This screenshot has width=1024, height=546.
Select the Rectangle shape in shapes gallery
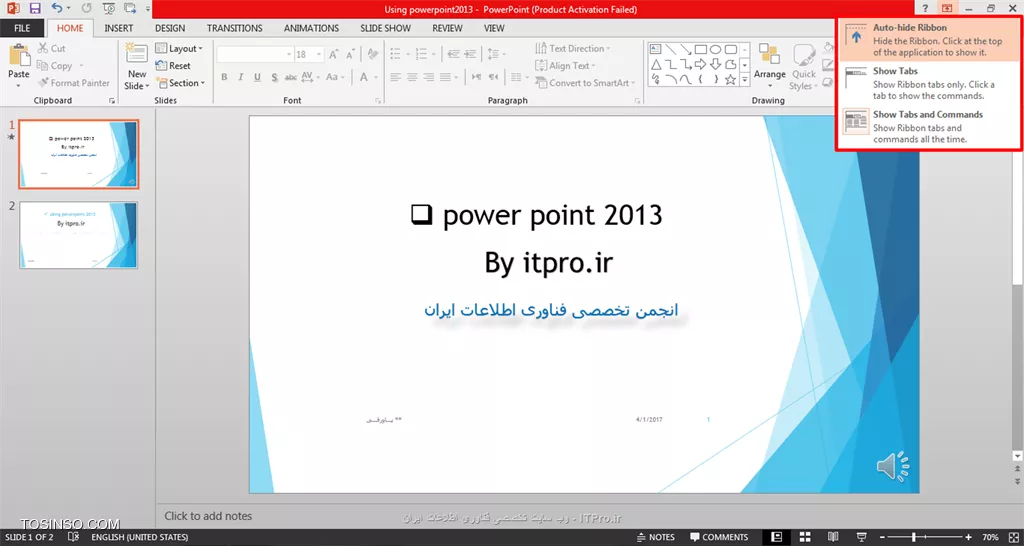[701, 49]
